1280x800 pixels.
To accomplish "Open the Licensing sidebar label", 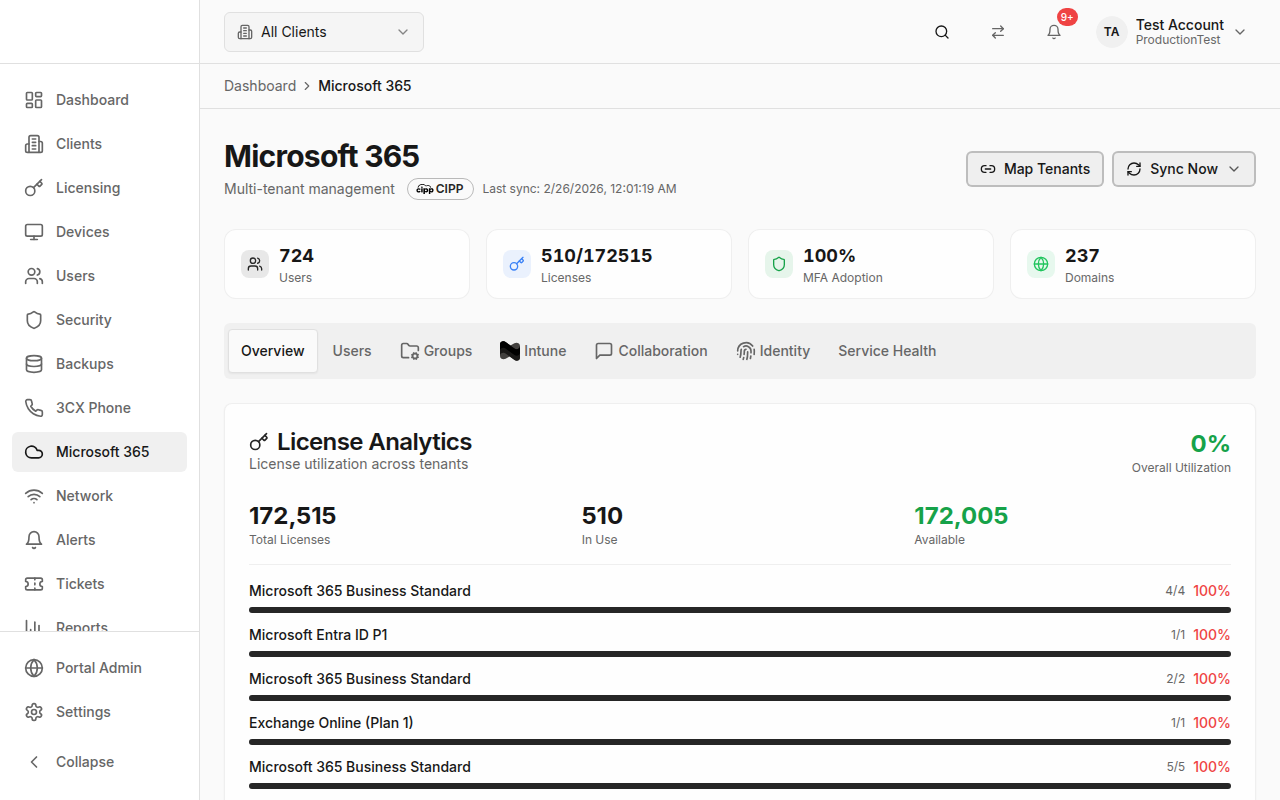I will pyautogui.click(x=88, y=188).
